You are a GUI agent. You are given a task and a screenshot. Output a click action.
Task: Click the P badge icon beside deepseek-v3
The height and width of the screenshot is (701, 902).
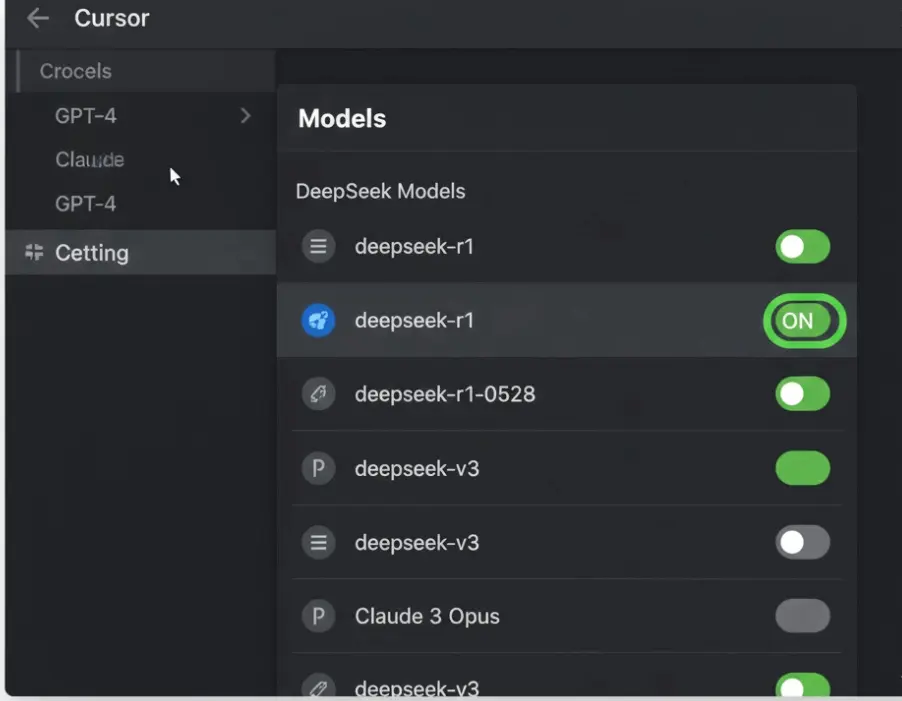(x=318, y=468)
